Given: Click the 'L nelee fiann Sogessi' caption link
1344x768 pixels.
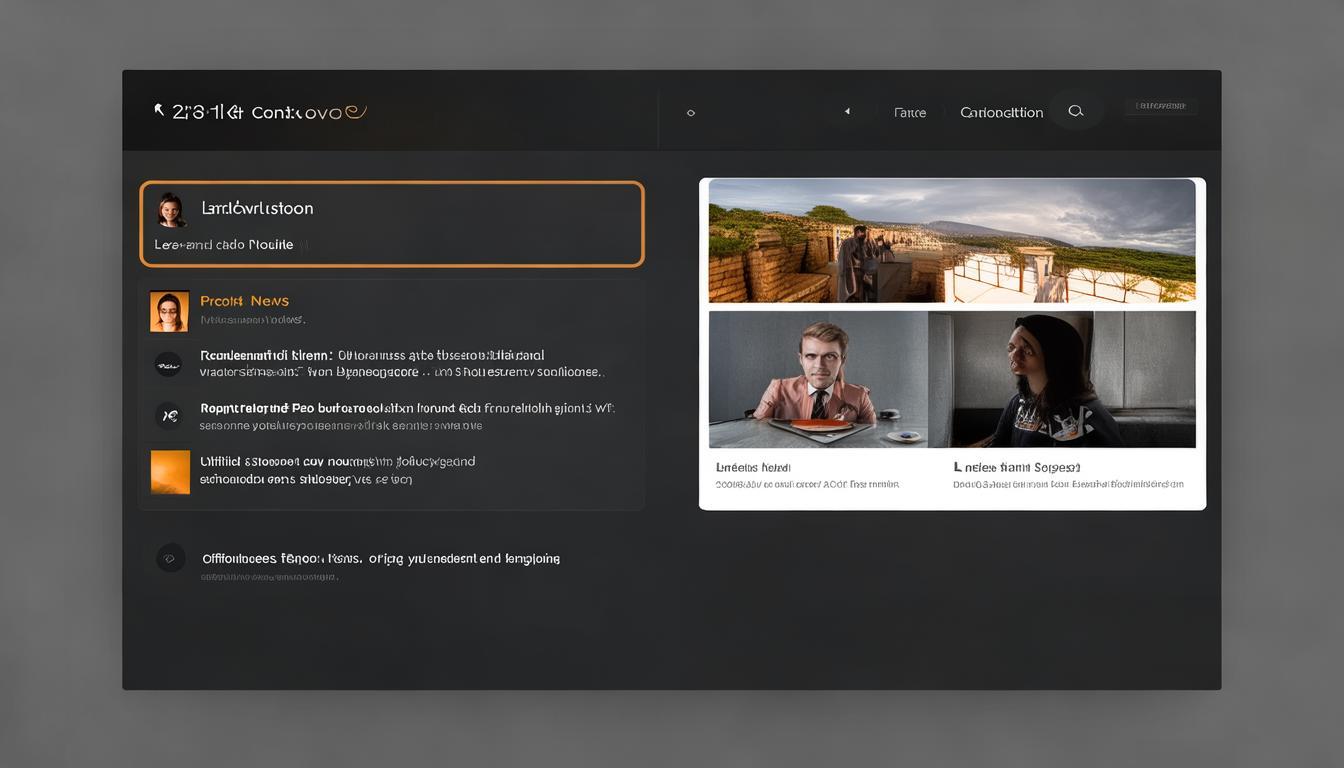Looking at the screenshot, I should [x=1016, y=467].
